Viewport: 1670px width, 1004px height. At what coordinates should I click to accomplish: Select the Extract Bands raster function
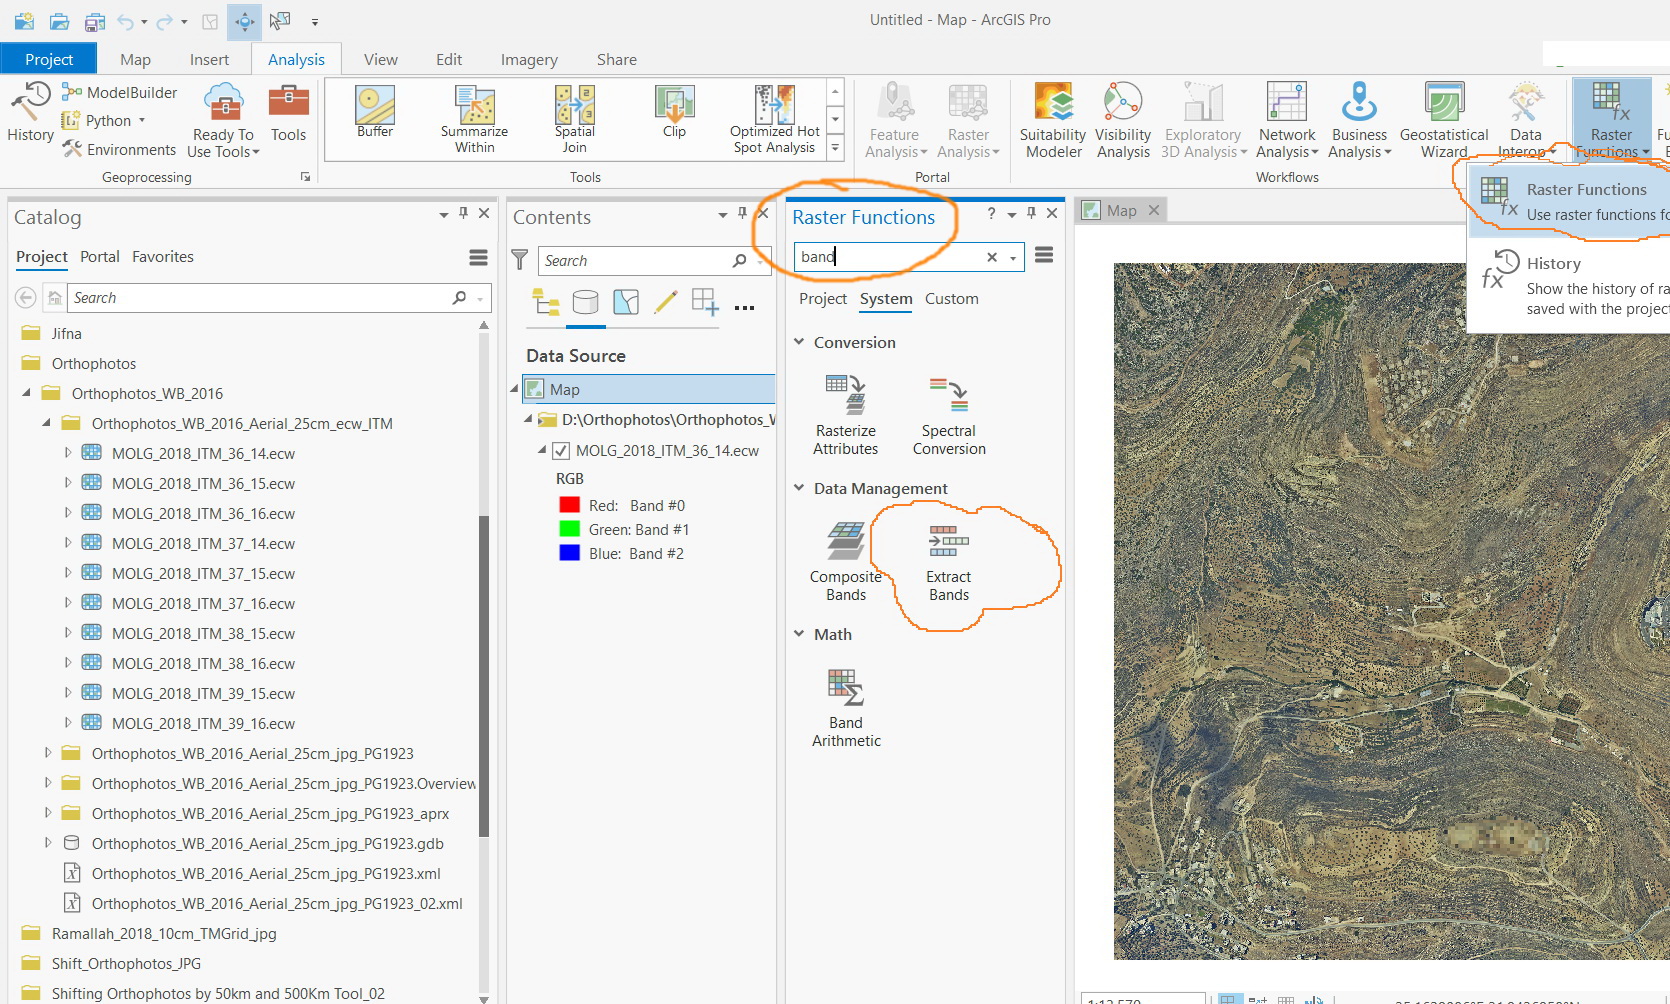[948, 562]
